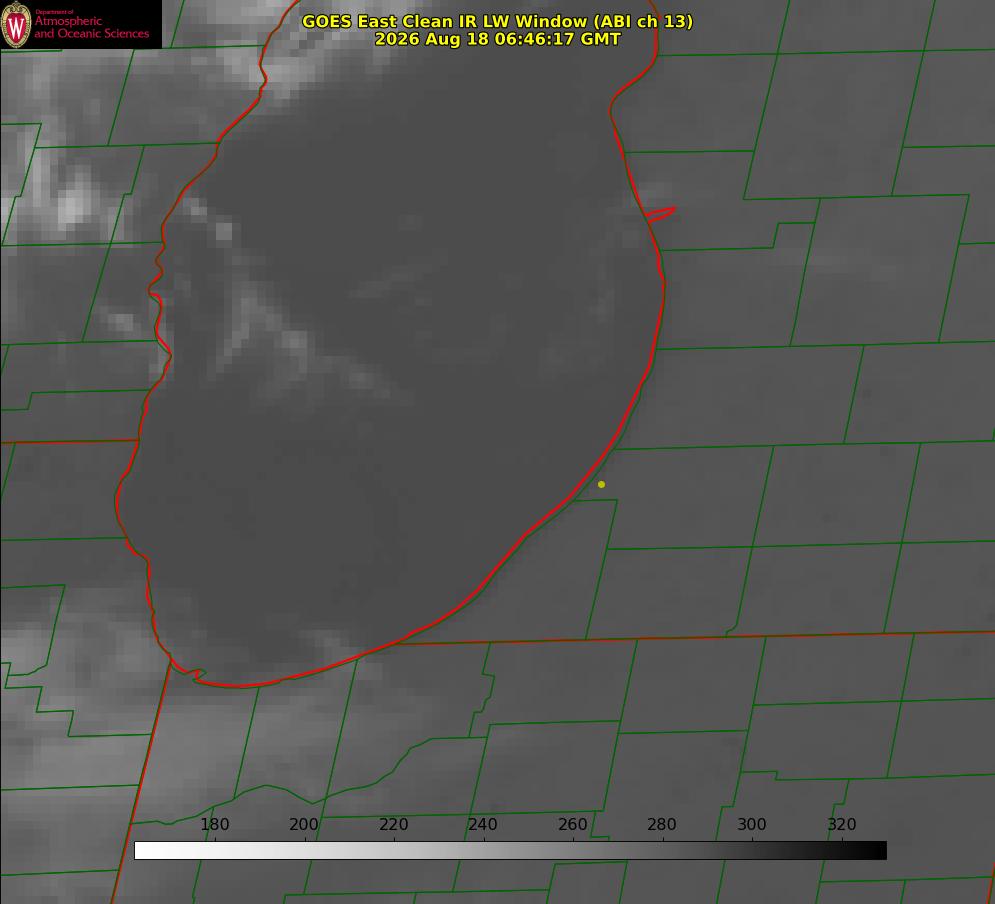Viewport: 995px width, 904px height.
Task: Click the 240 tick label on the colorbar
Action: (483, 824)
